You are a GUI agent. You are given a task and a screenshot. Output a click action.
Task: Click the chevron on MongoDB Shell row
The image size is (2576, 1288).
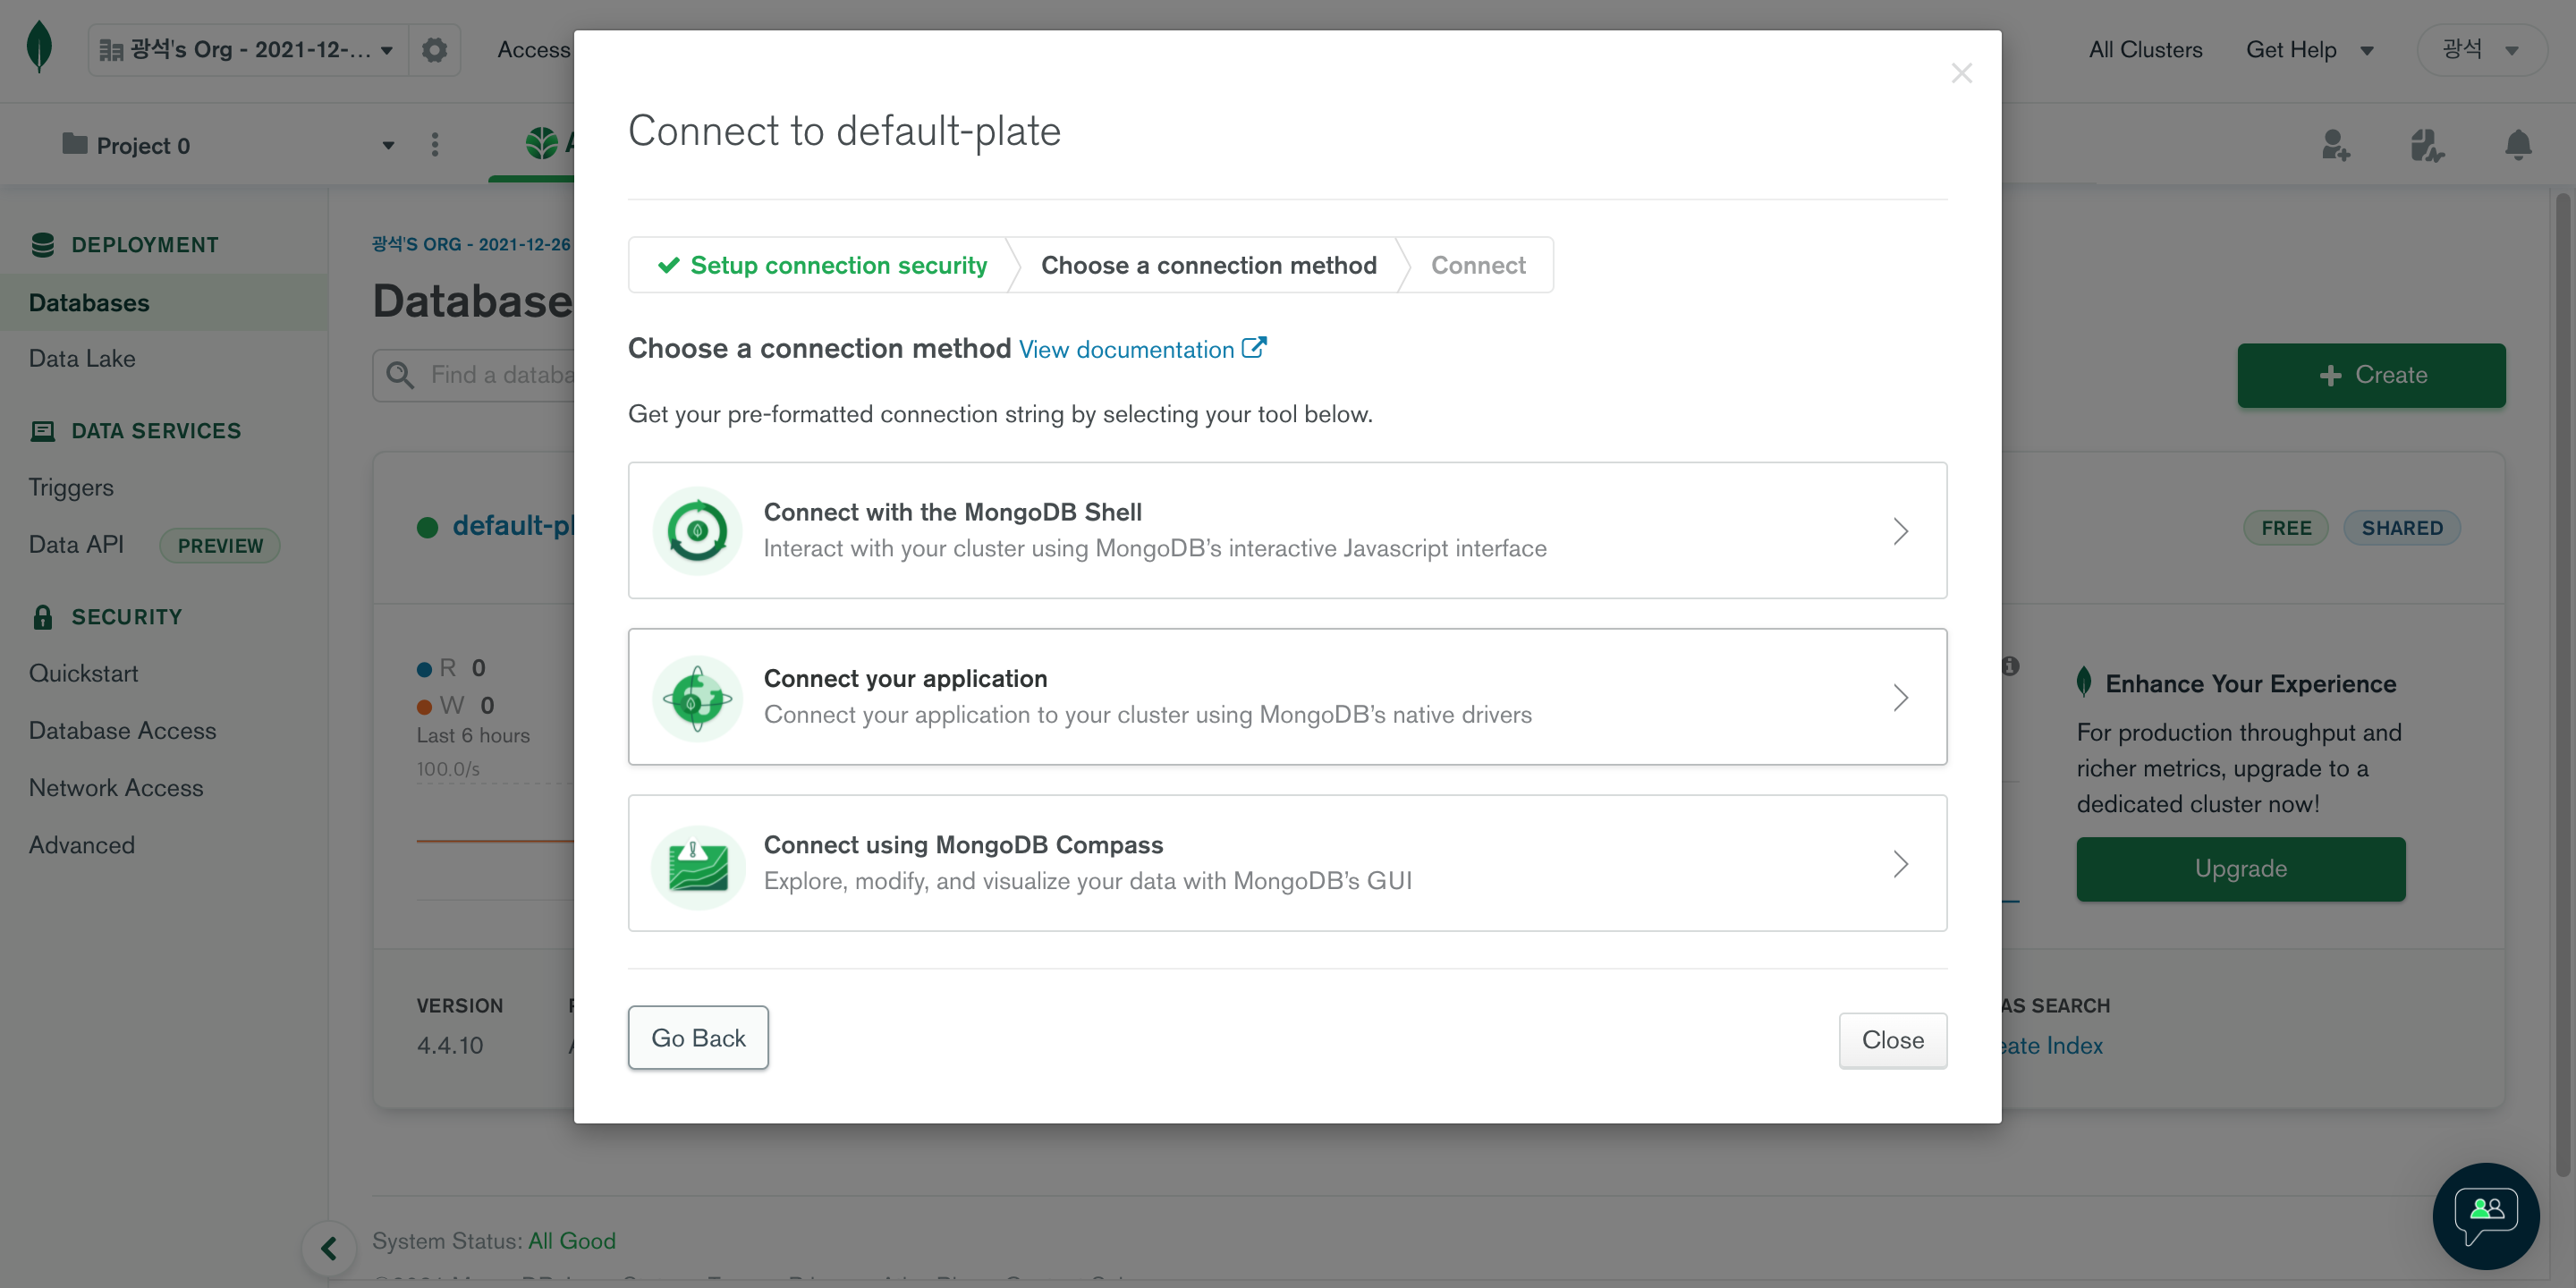coord(1900,531)
